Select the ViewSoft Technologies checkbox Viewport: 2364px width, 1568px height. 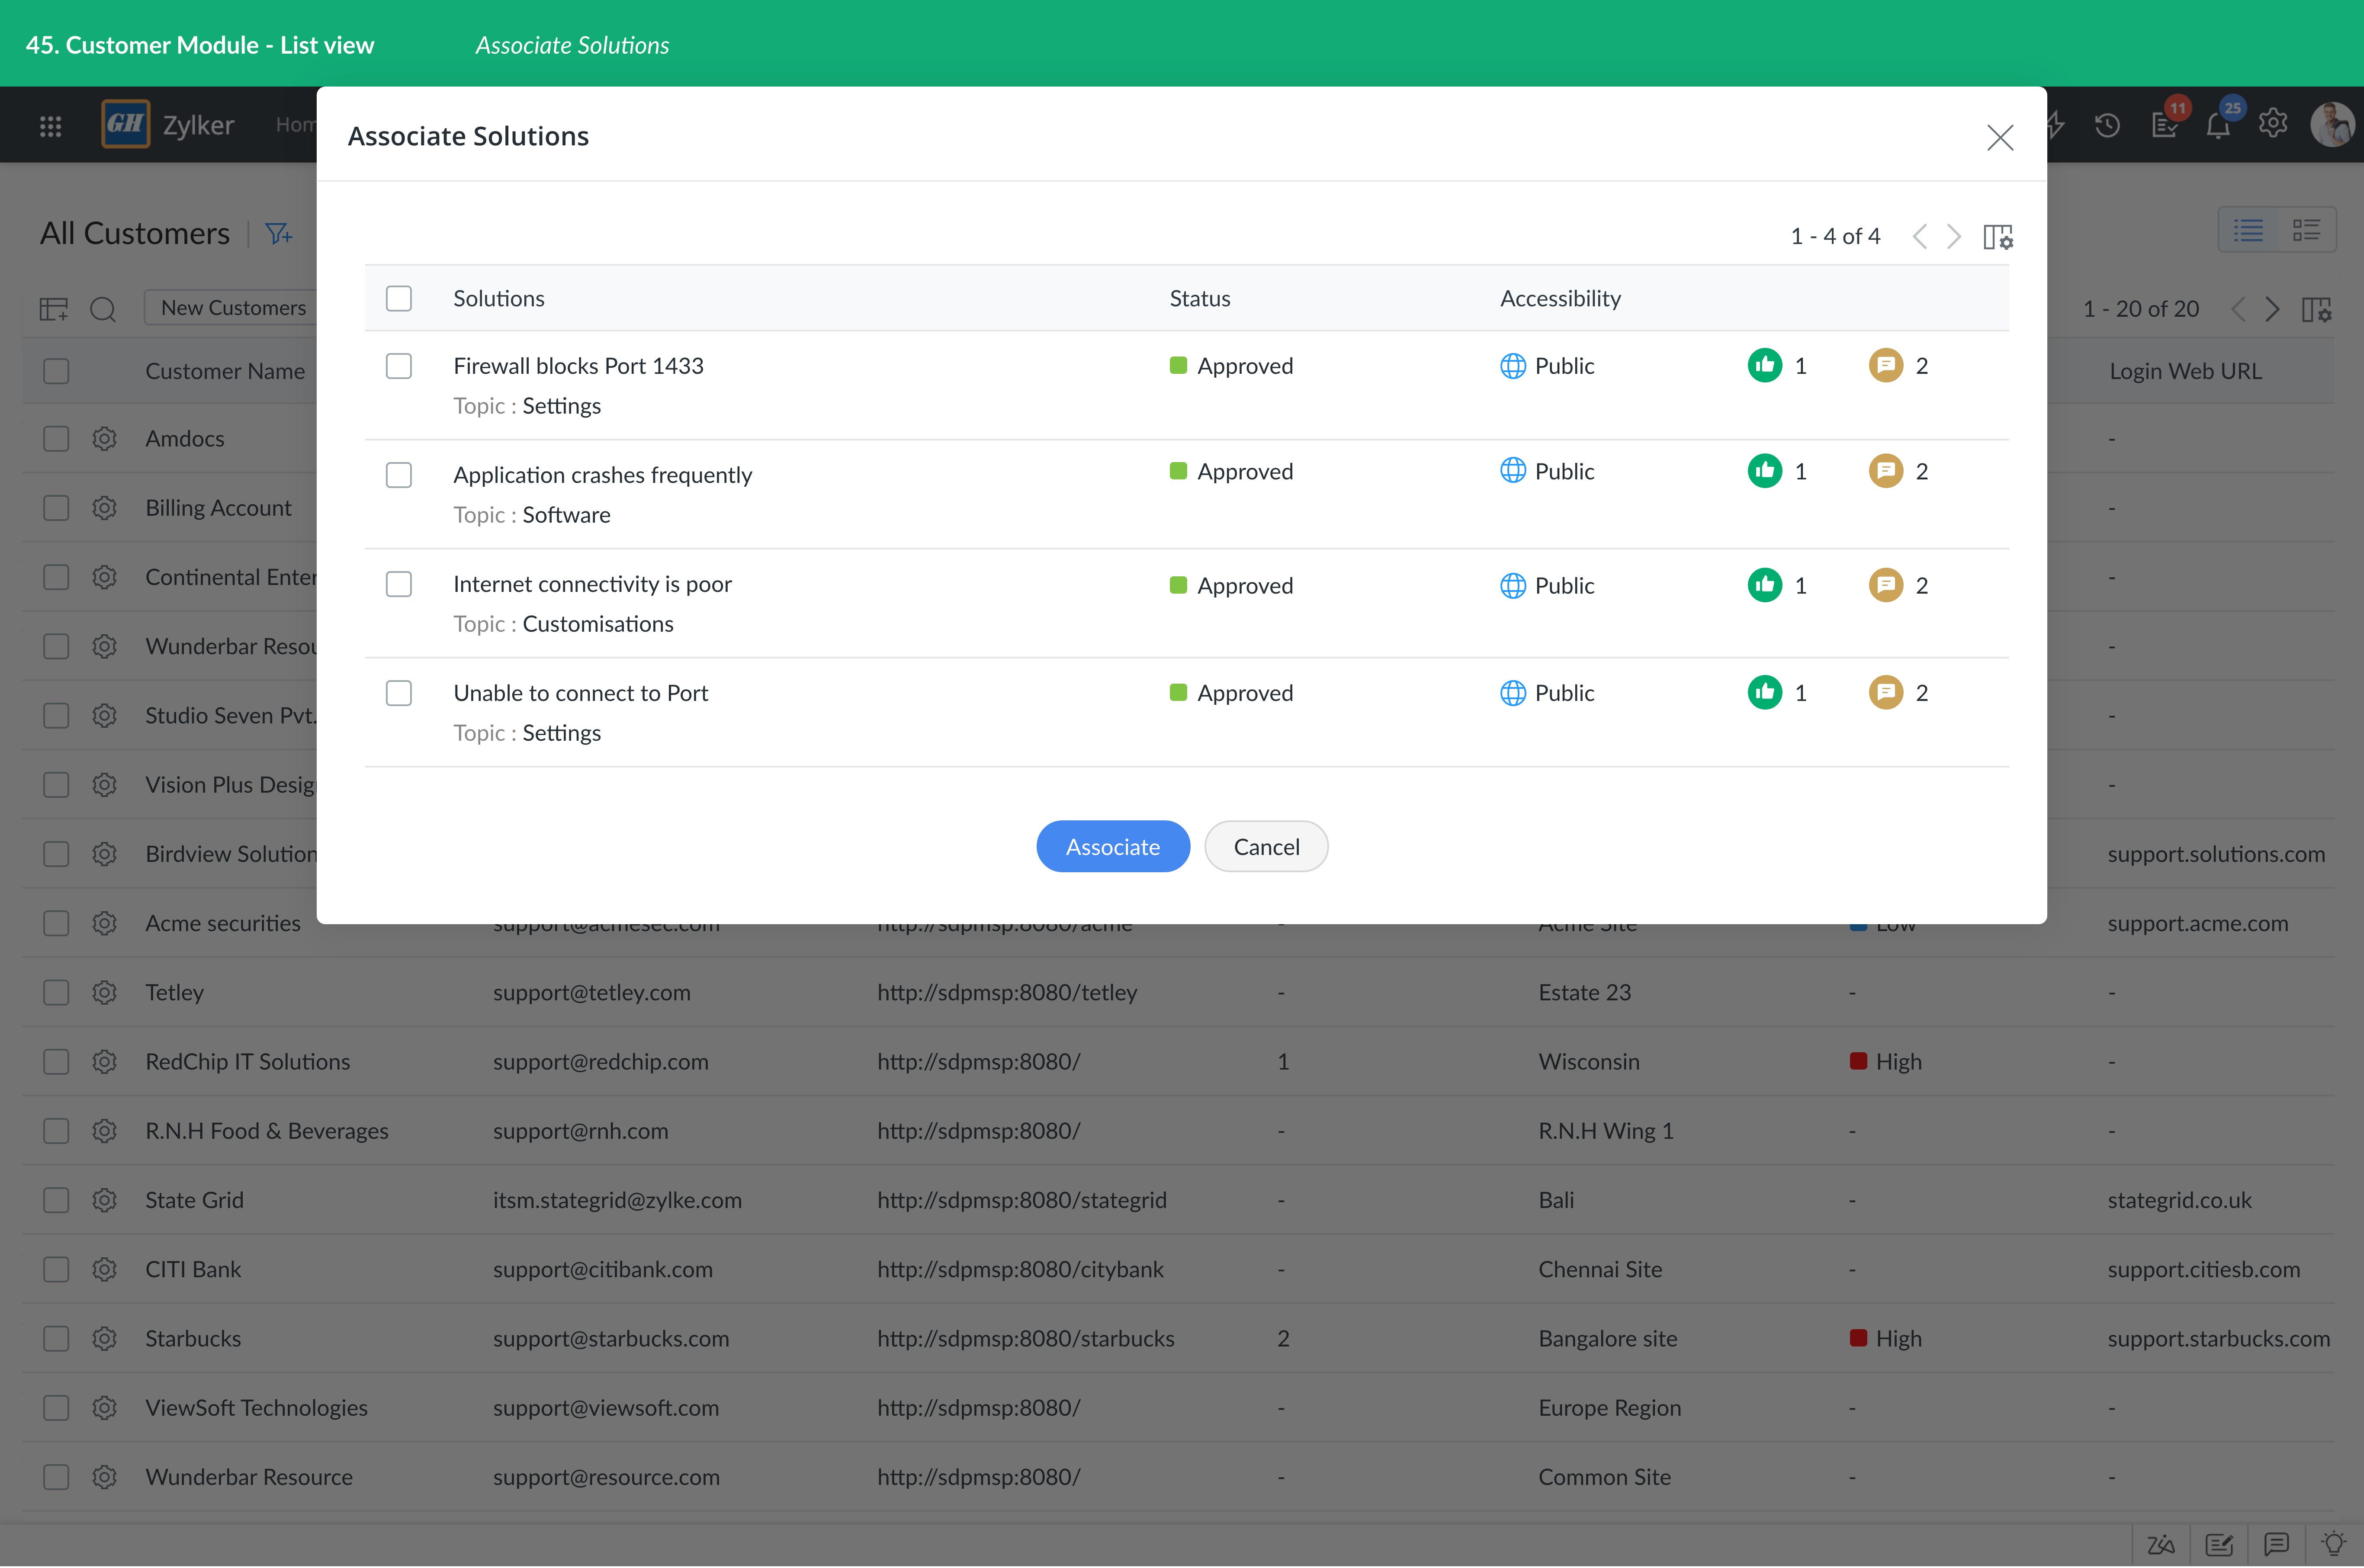(56, 1407)
